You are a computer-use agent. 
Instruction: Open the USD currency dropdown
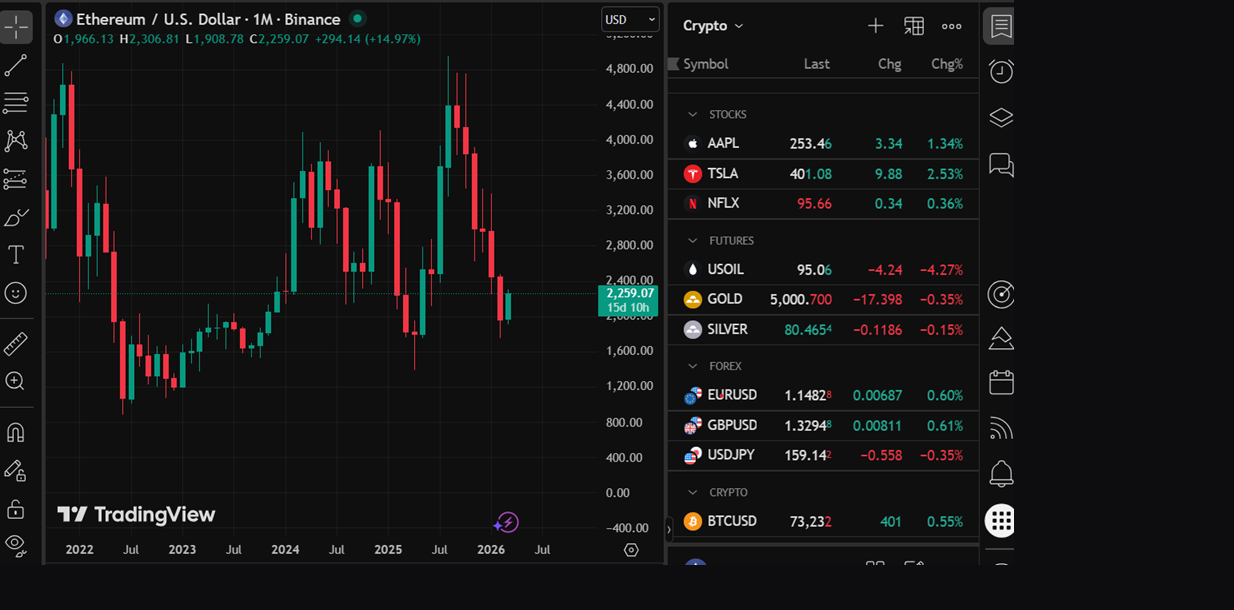(x=630, y=19)
